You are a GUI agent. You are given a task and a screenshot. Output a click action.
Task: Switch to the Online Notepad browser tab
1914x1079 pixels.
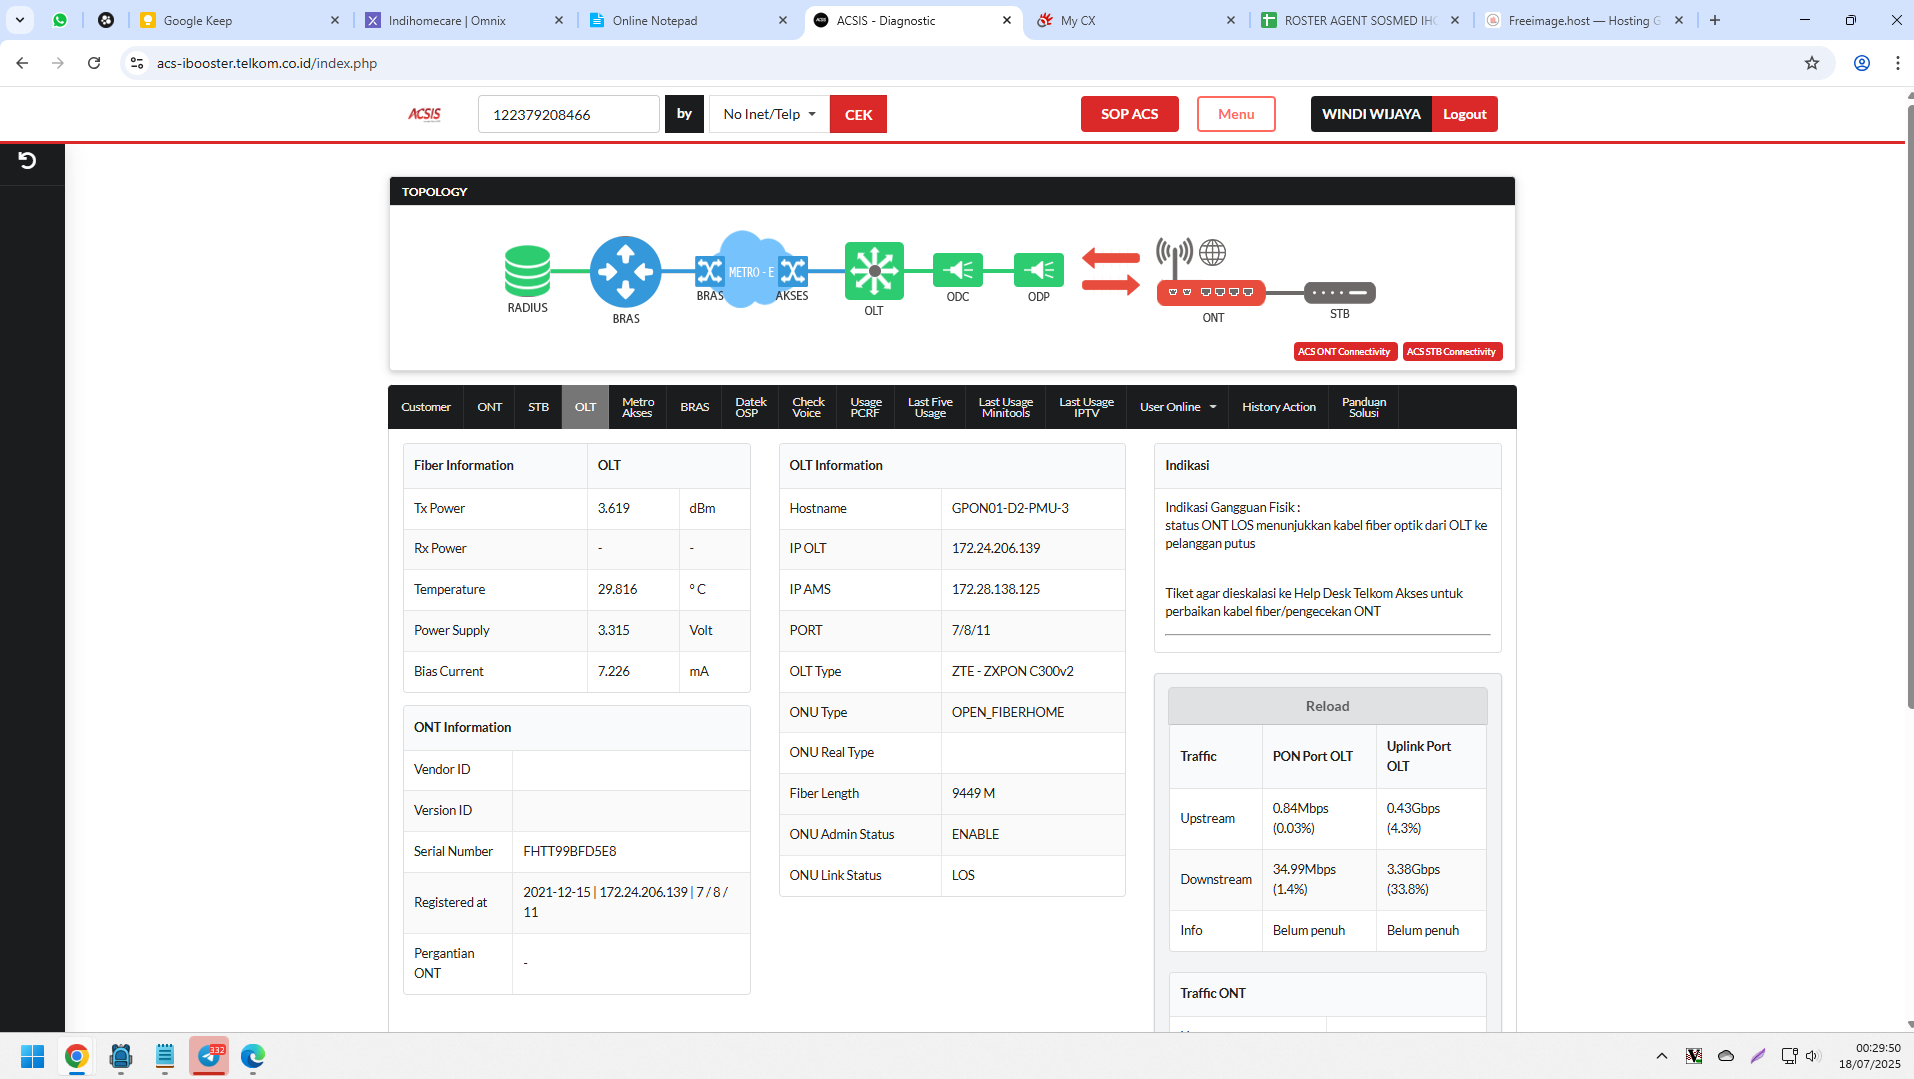pyautogui.click(x=690, y=20)
